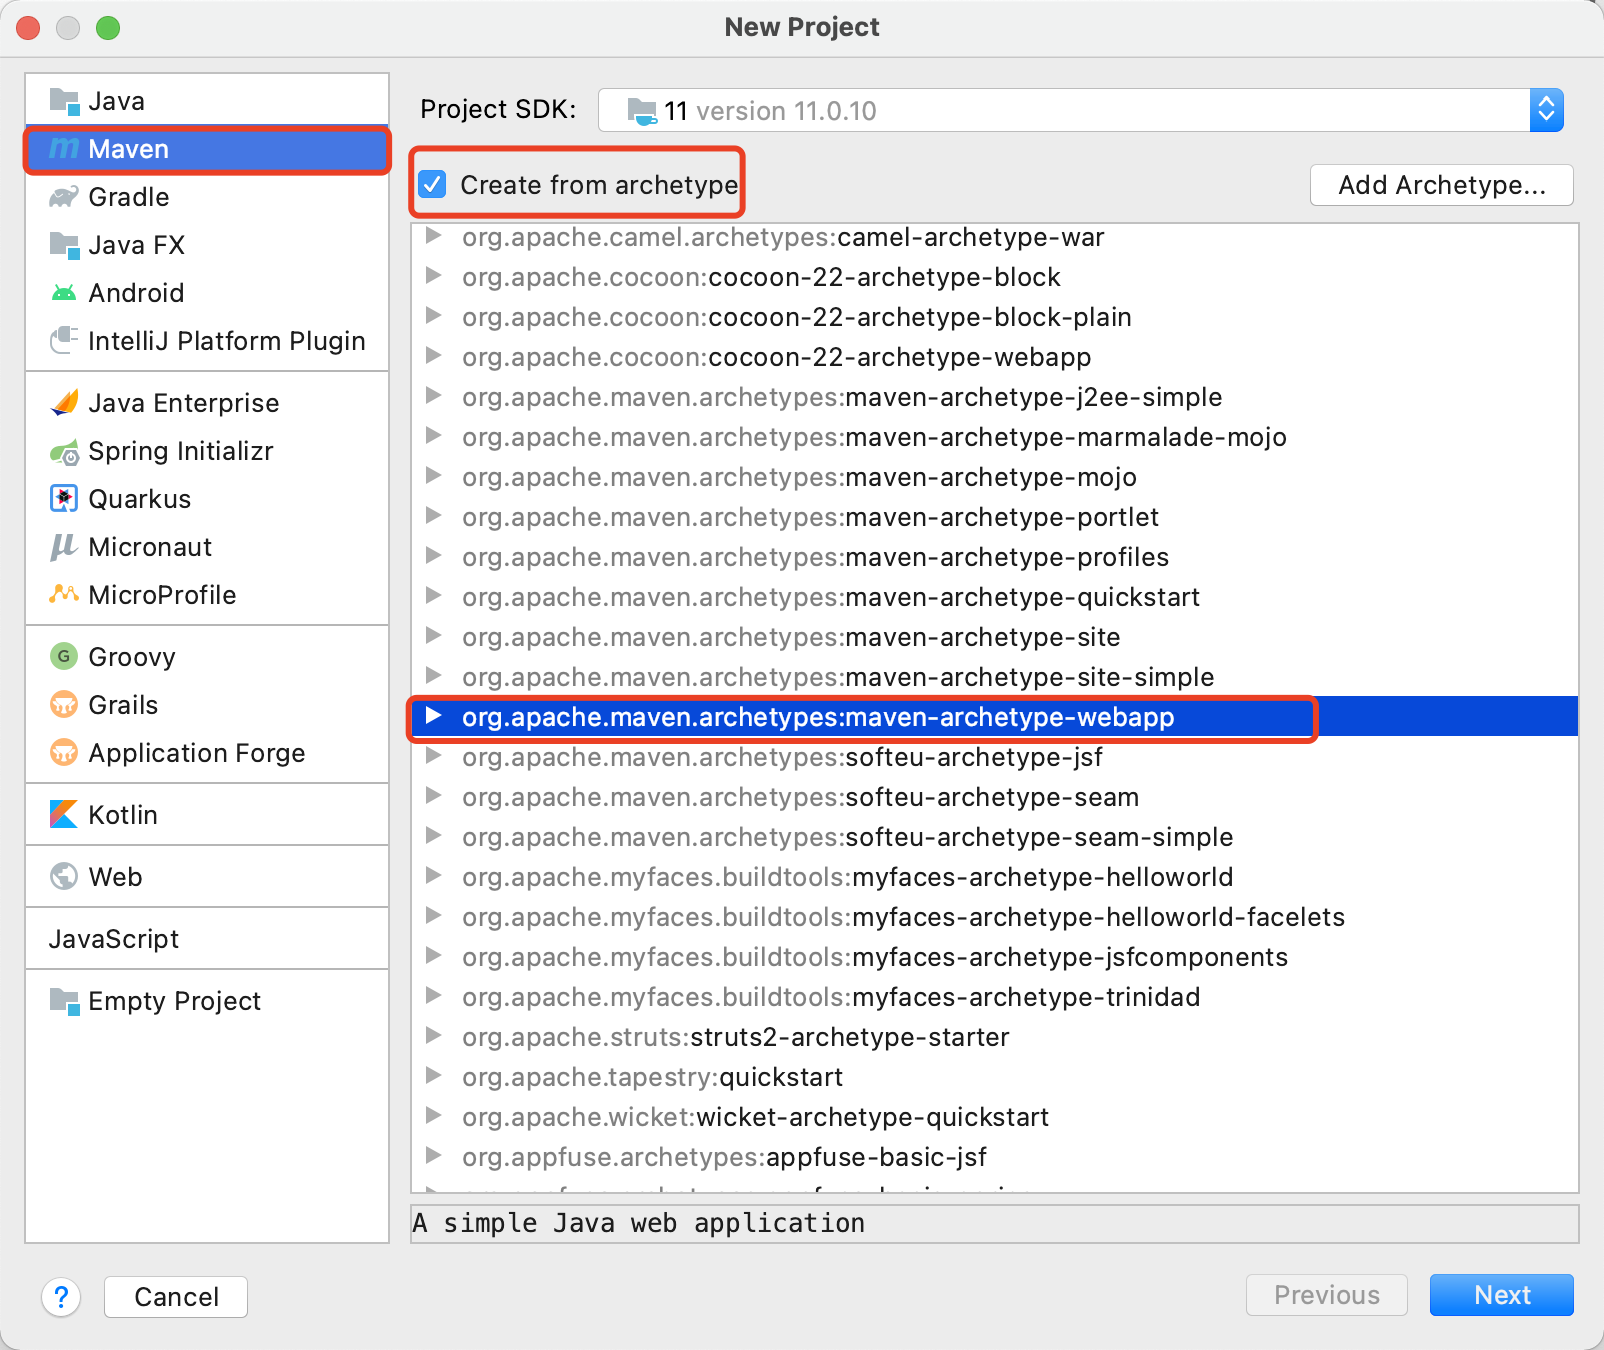
Task: Select the Spring Initializr leaf icon
Action: 63,451
